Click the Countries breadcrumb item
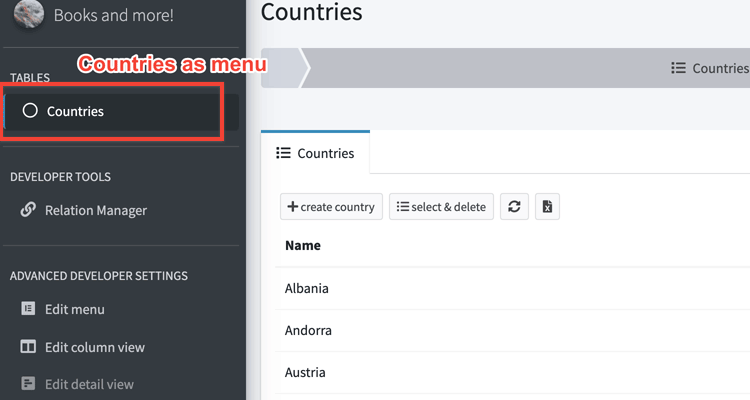This screenshot has height=400, width=750. pyautogui.click(x=710, y=68)
